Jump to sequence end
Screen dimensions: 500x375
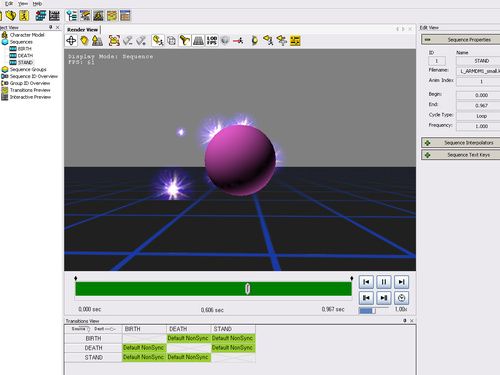click(401, 282)
